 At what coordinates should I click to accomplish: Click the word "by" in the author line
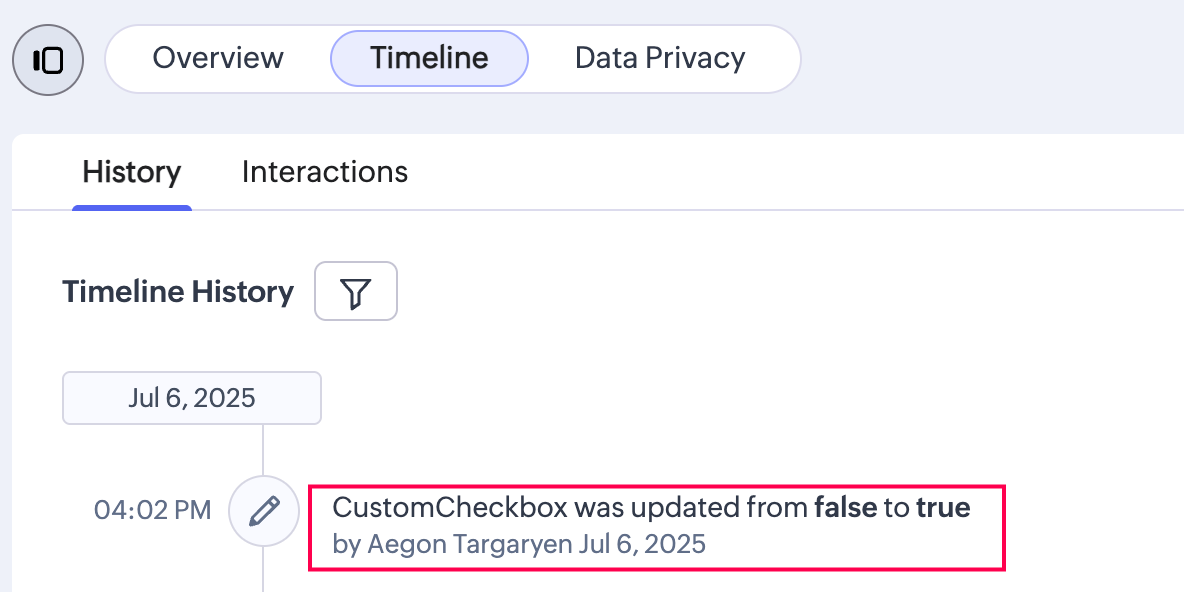pos(346,544)
